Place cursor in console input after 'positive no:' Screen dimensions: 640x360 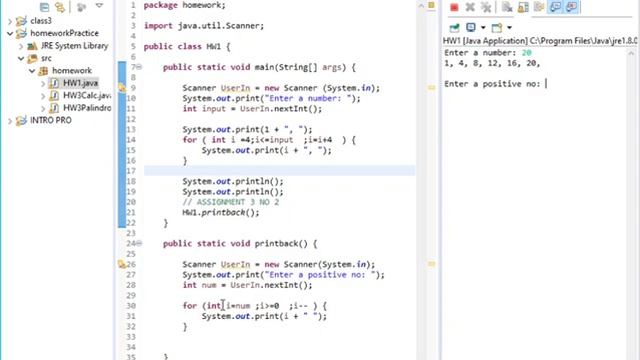(x=546, y=84)
